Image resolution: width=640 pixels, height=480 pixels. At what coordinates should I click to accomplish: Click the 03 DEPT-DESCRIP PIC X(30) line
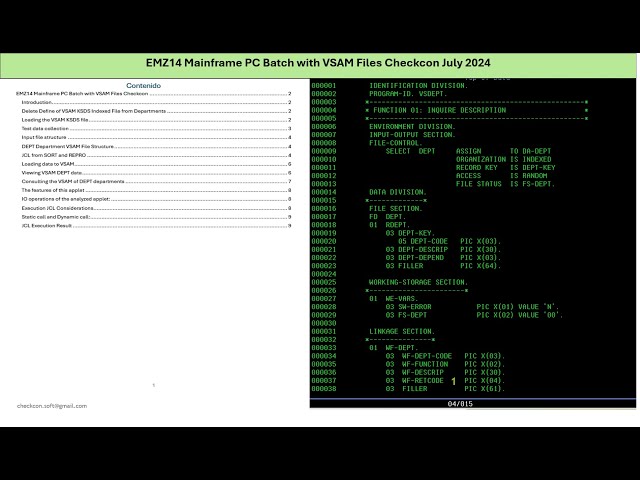[443, 249]
